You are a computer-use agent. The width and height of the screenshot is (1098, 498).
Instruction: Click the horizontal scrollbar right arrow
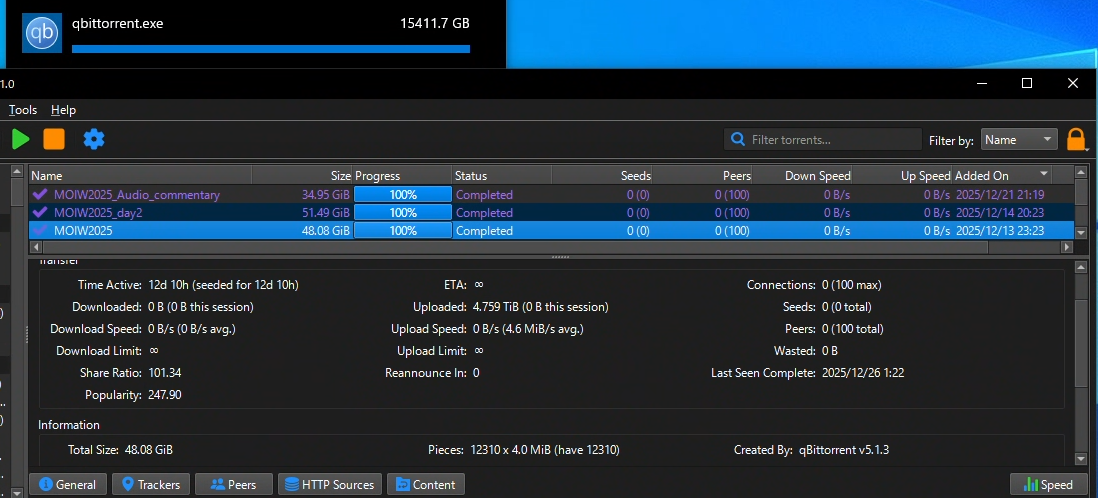[1067, 247]
